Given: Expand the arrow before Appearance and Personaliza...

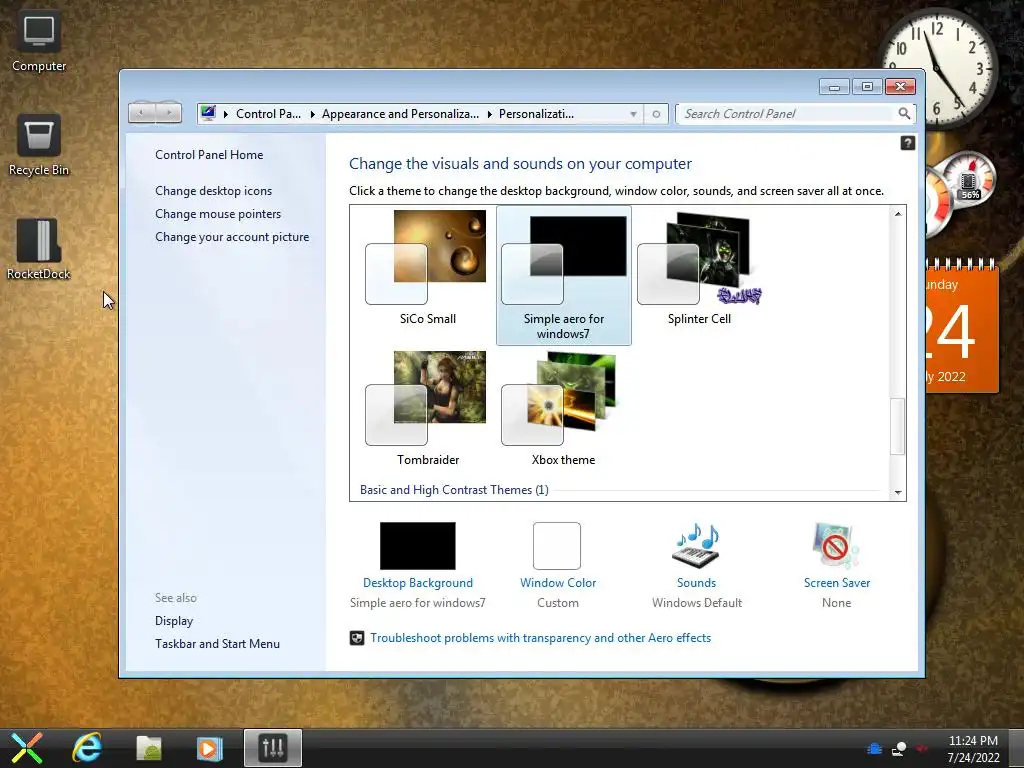Looking at the screenshot, I should [312, 114].
